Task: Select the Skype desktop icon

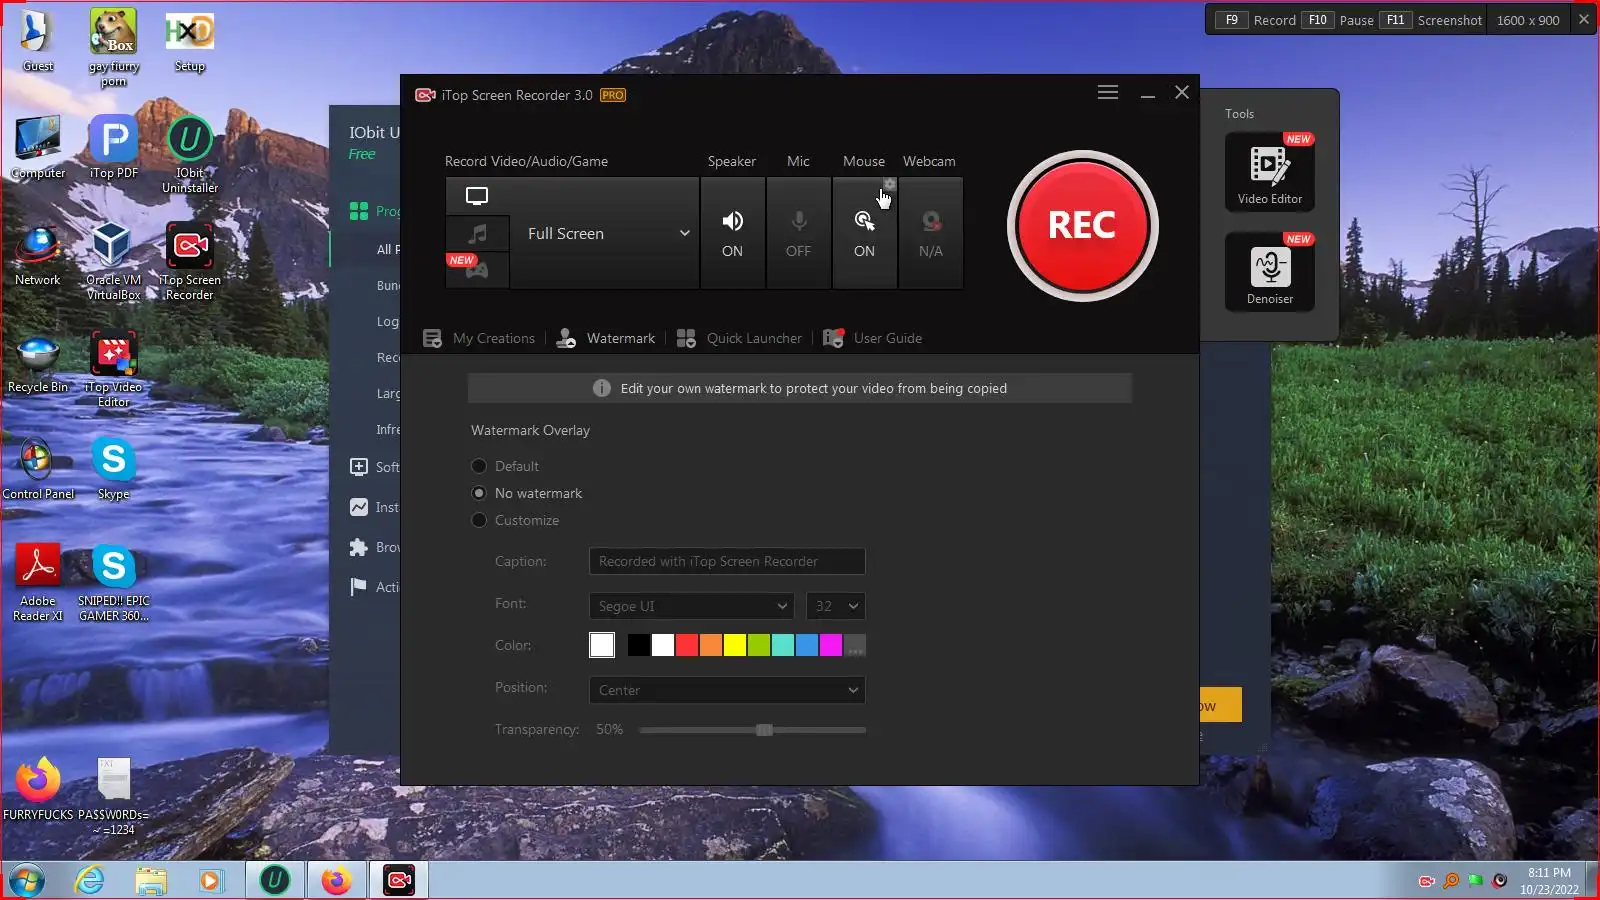Action: tap(113, 469)
